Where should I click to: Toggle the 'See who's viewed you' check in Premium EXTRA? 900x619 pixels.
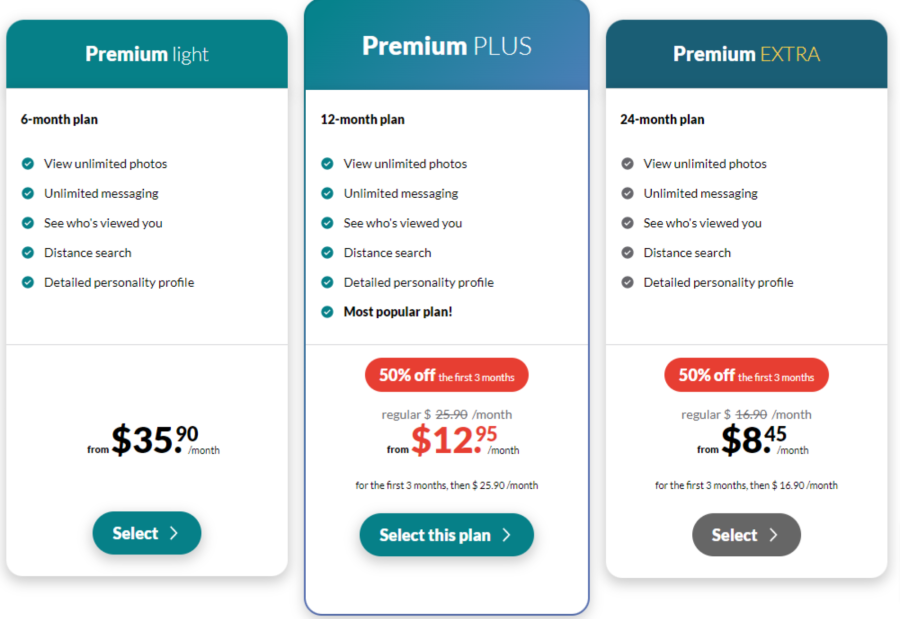[x=627, y=223]
